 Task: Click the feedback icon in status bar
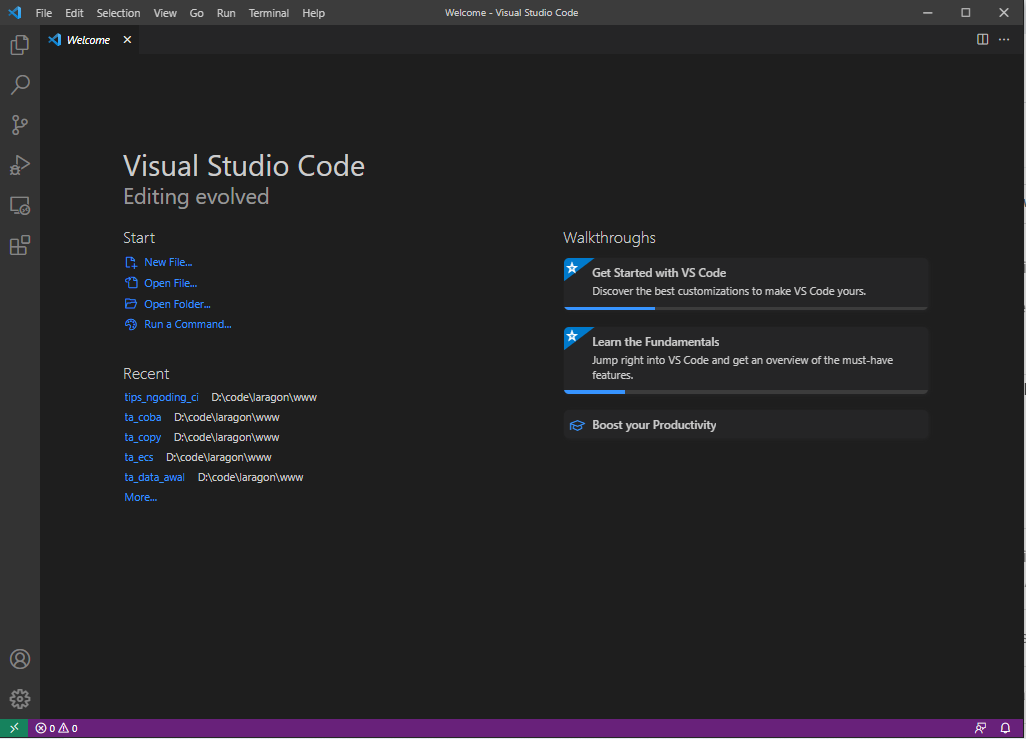980,728
